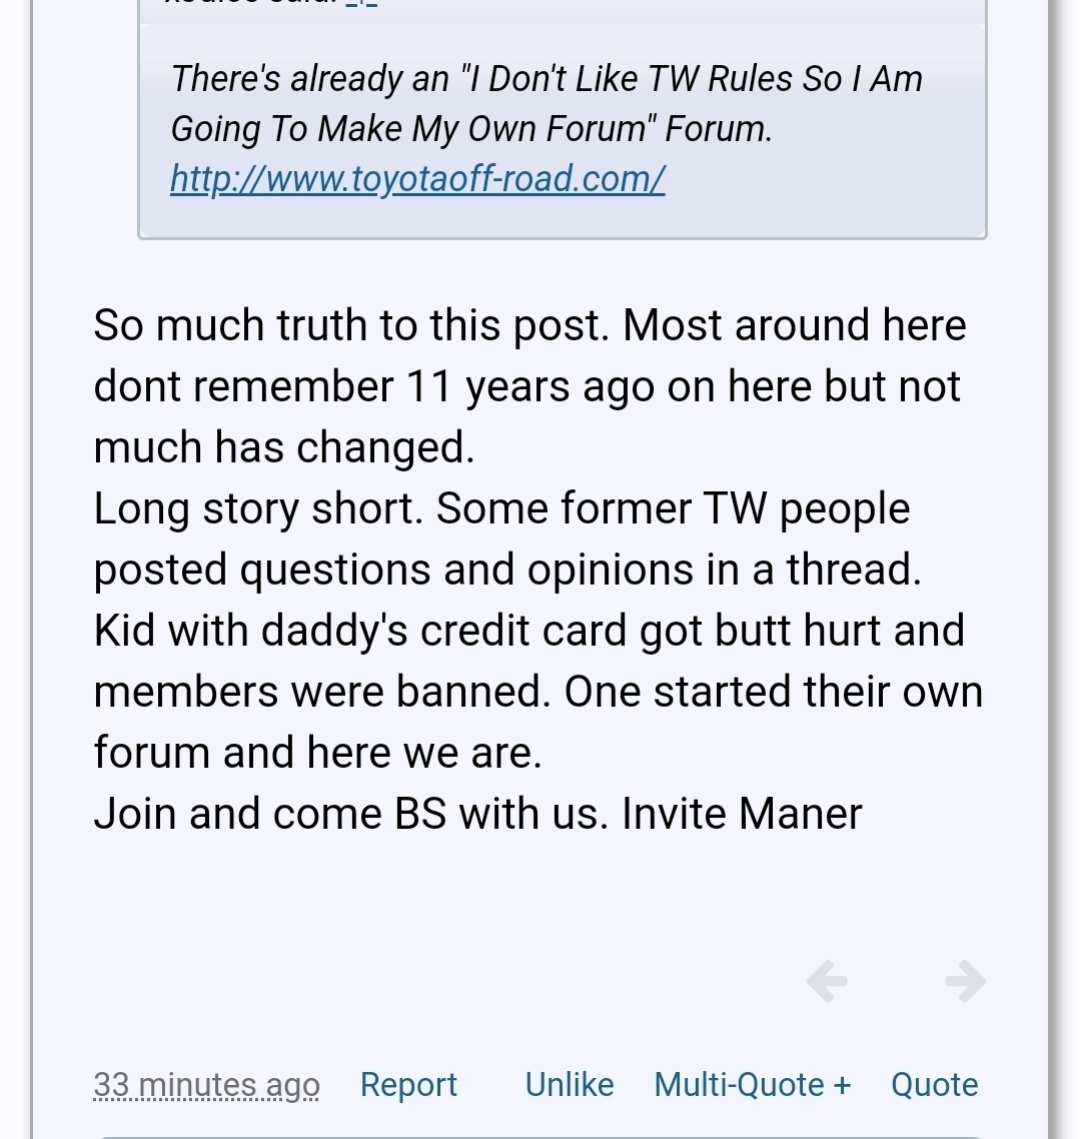Report this post
This screenshot has height=1139, width=1080.
(409, 1085)
